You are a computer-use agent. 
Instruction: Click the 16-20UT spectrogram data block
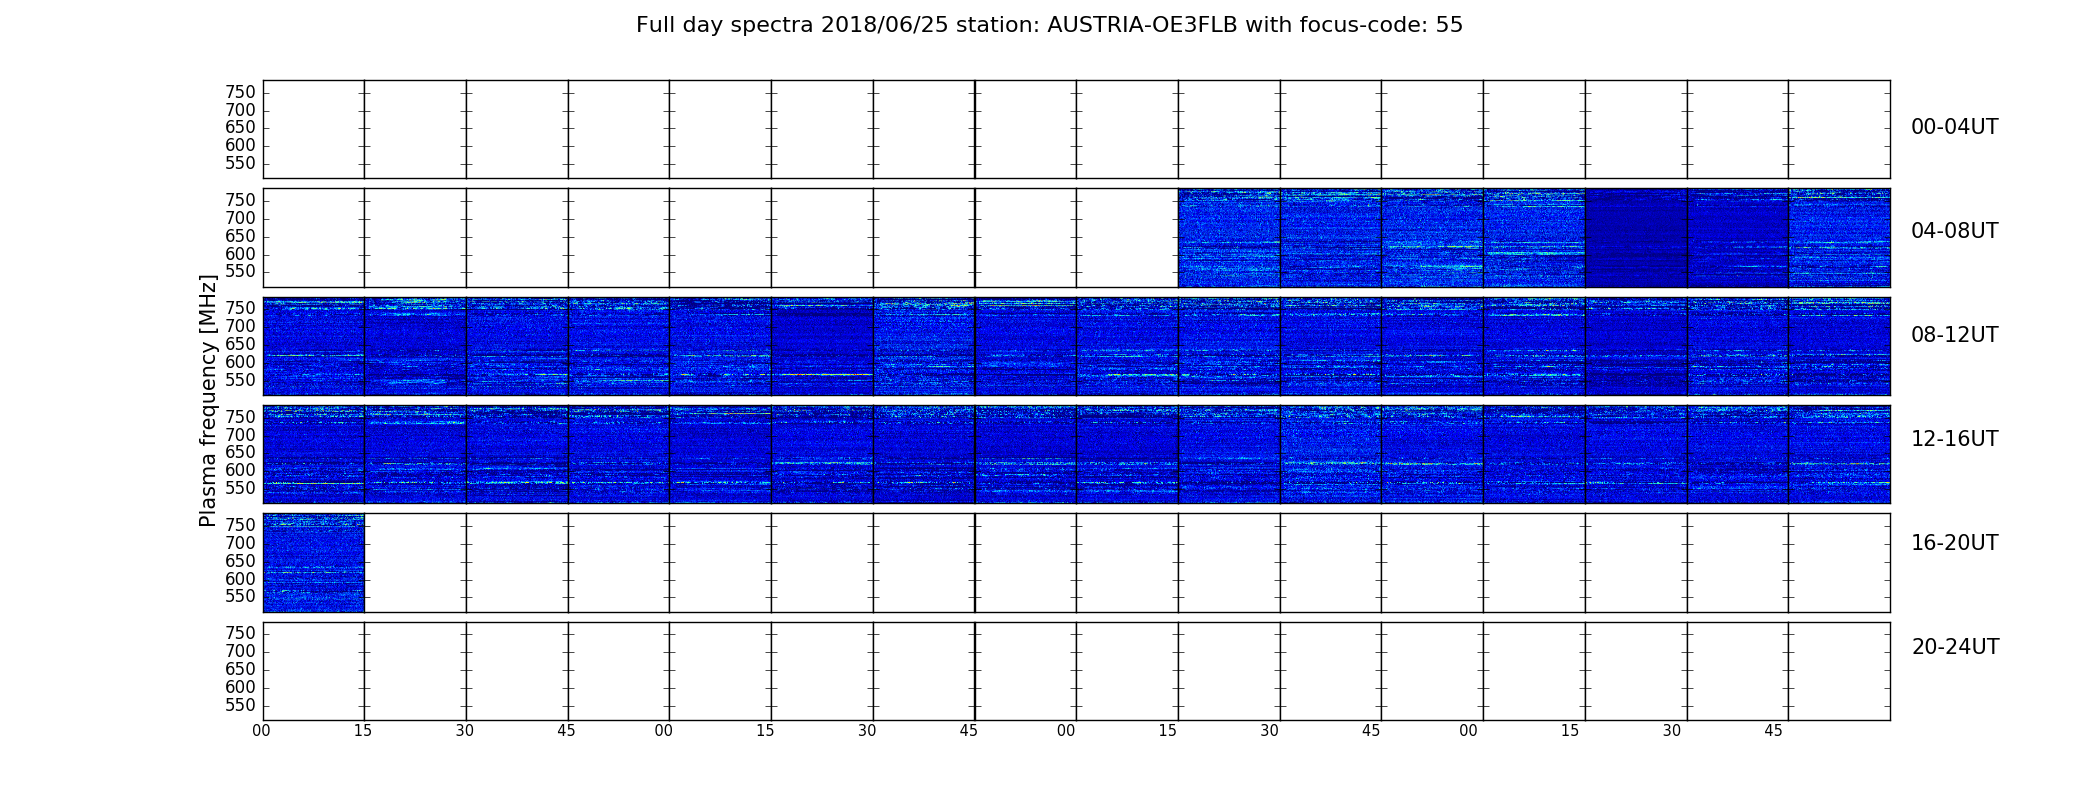tap(314, 562)
